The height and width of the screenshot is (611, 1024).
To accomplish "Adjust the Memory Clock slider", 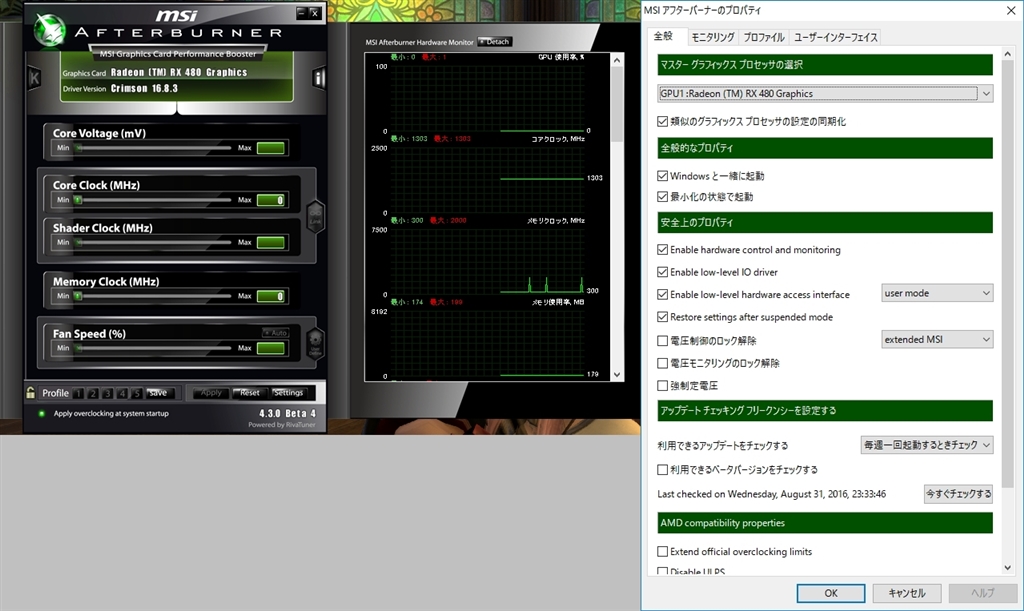I will tap(153, 296).
